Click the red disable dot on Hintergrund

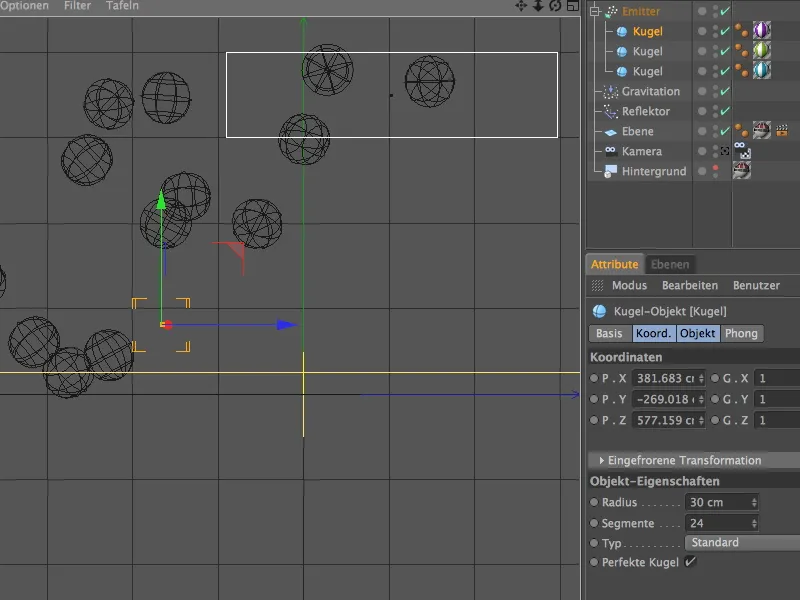714,169
